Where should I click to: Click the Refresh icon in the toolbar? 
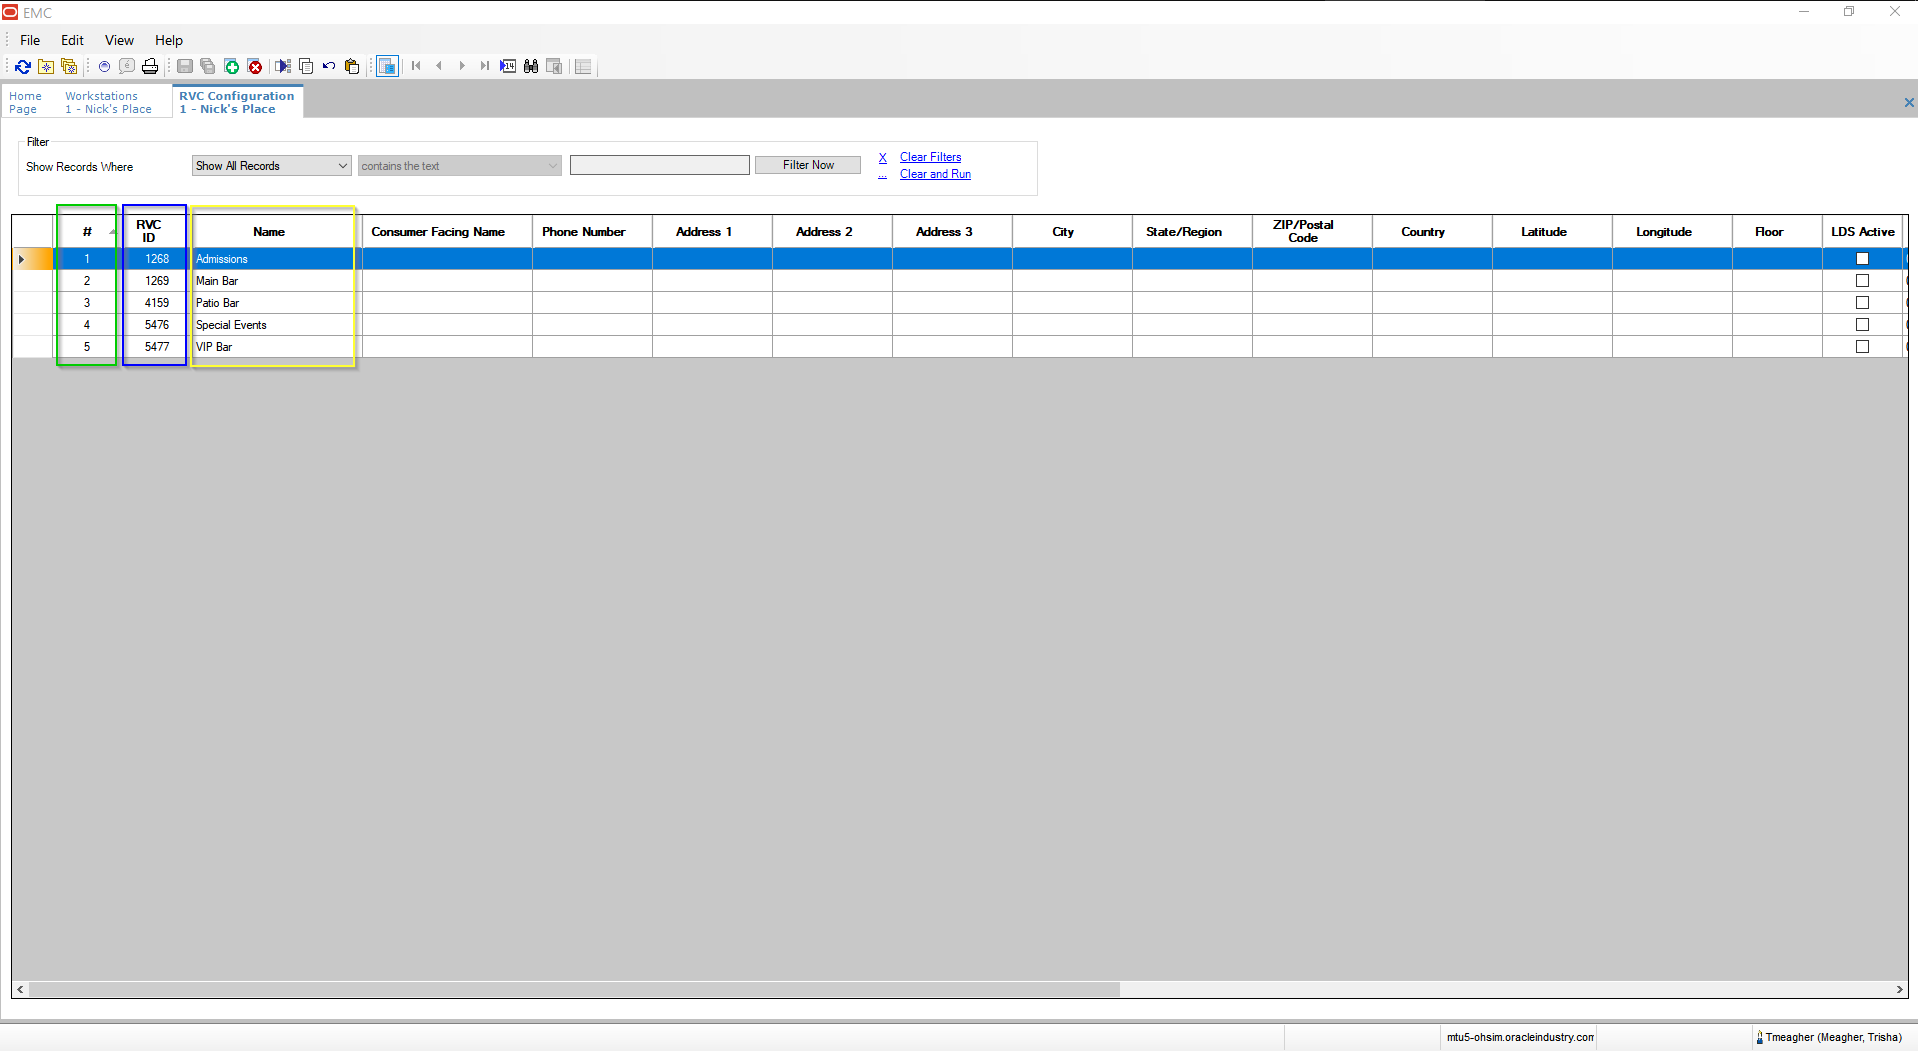tap(23, 66)
